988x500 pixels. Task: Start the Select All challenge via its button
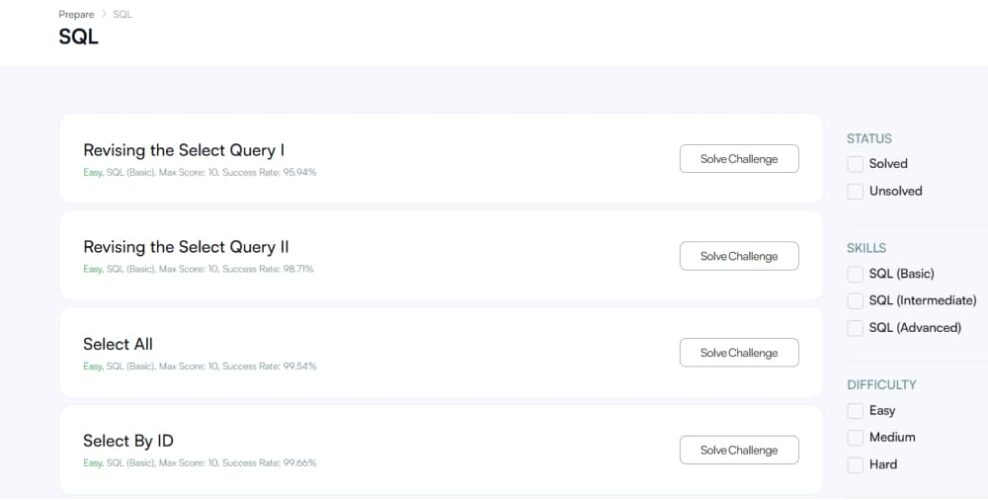tap(739, 353)
